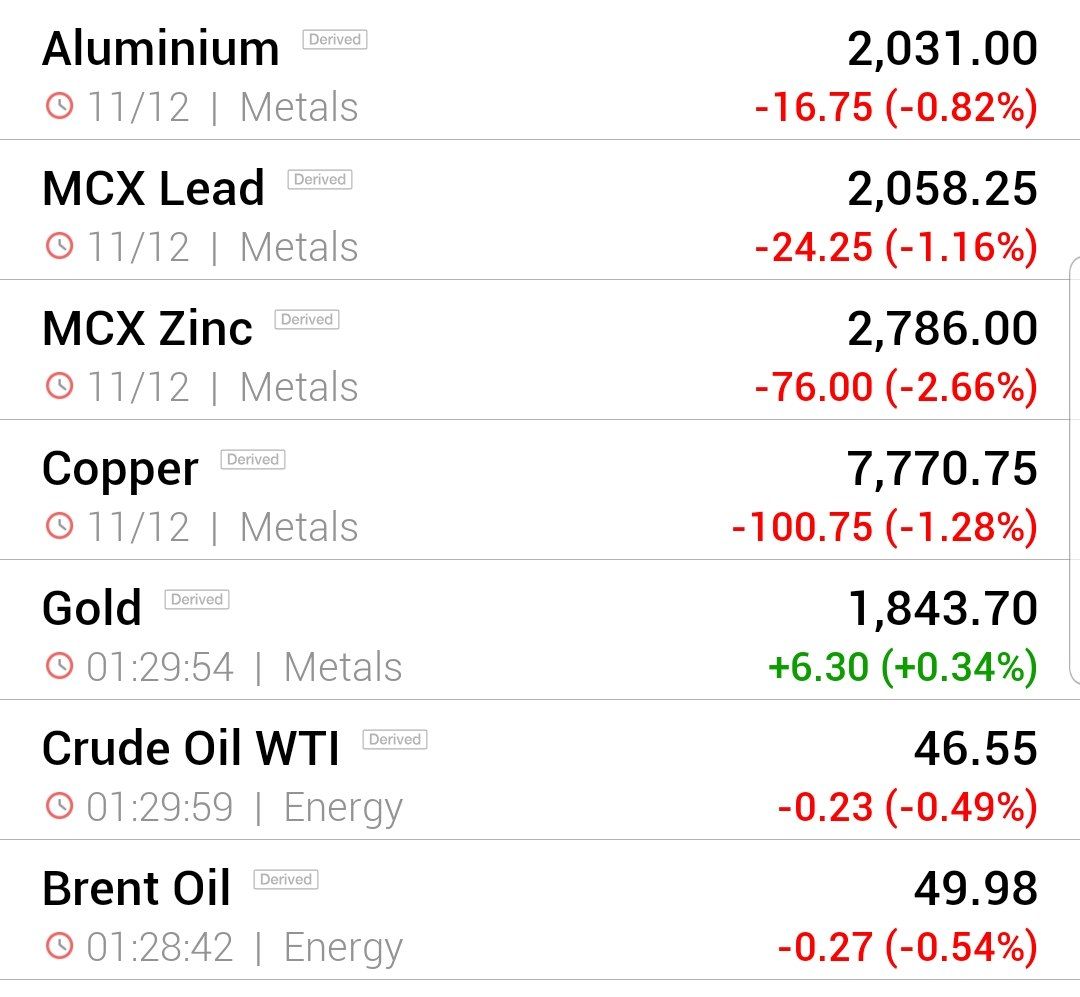Select MCX Zinc from the list
The image size is (1080, 997).
pyautogui.click(x=540, y=349)
